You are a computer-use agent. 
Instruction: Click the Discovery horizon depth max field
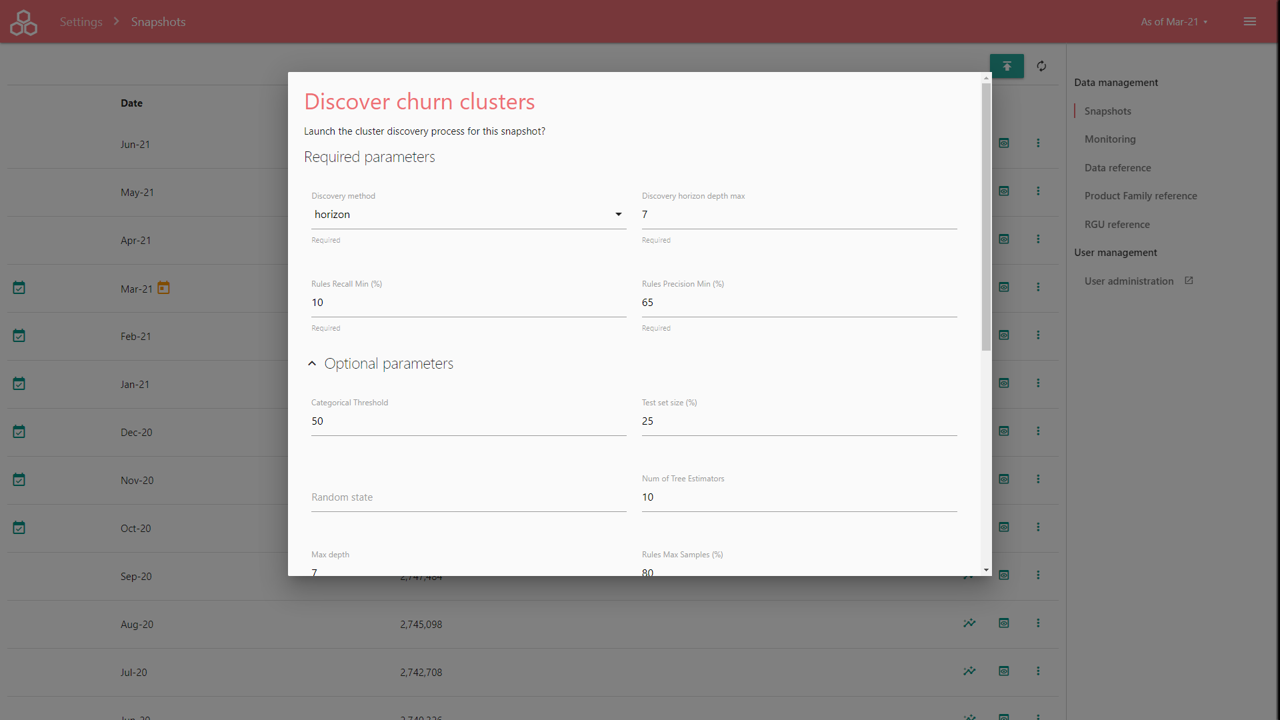(x=799, y=215)
